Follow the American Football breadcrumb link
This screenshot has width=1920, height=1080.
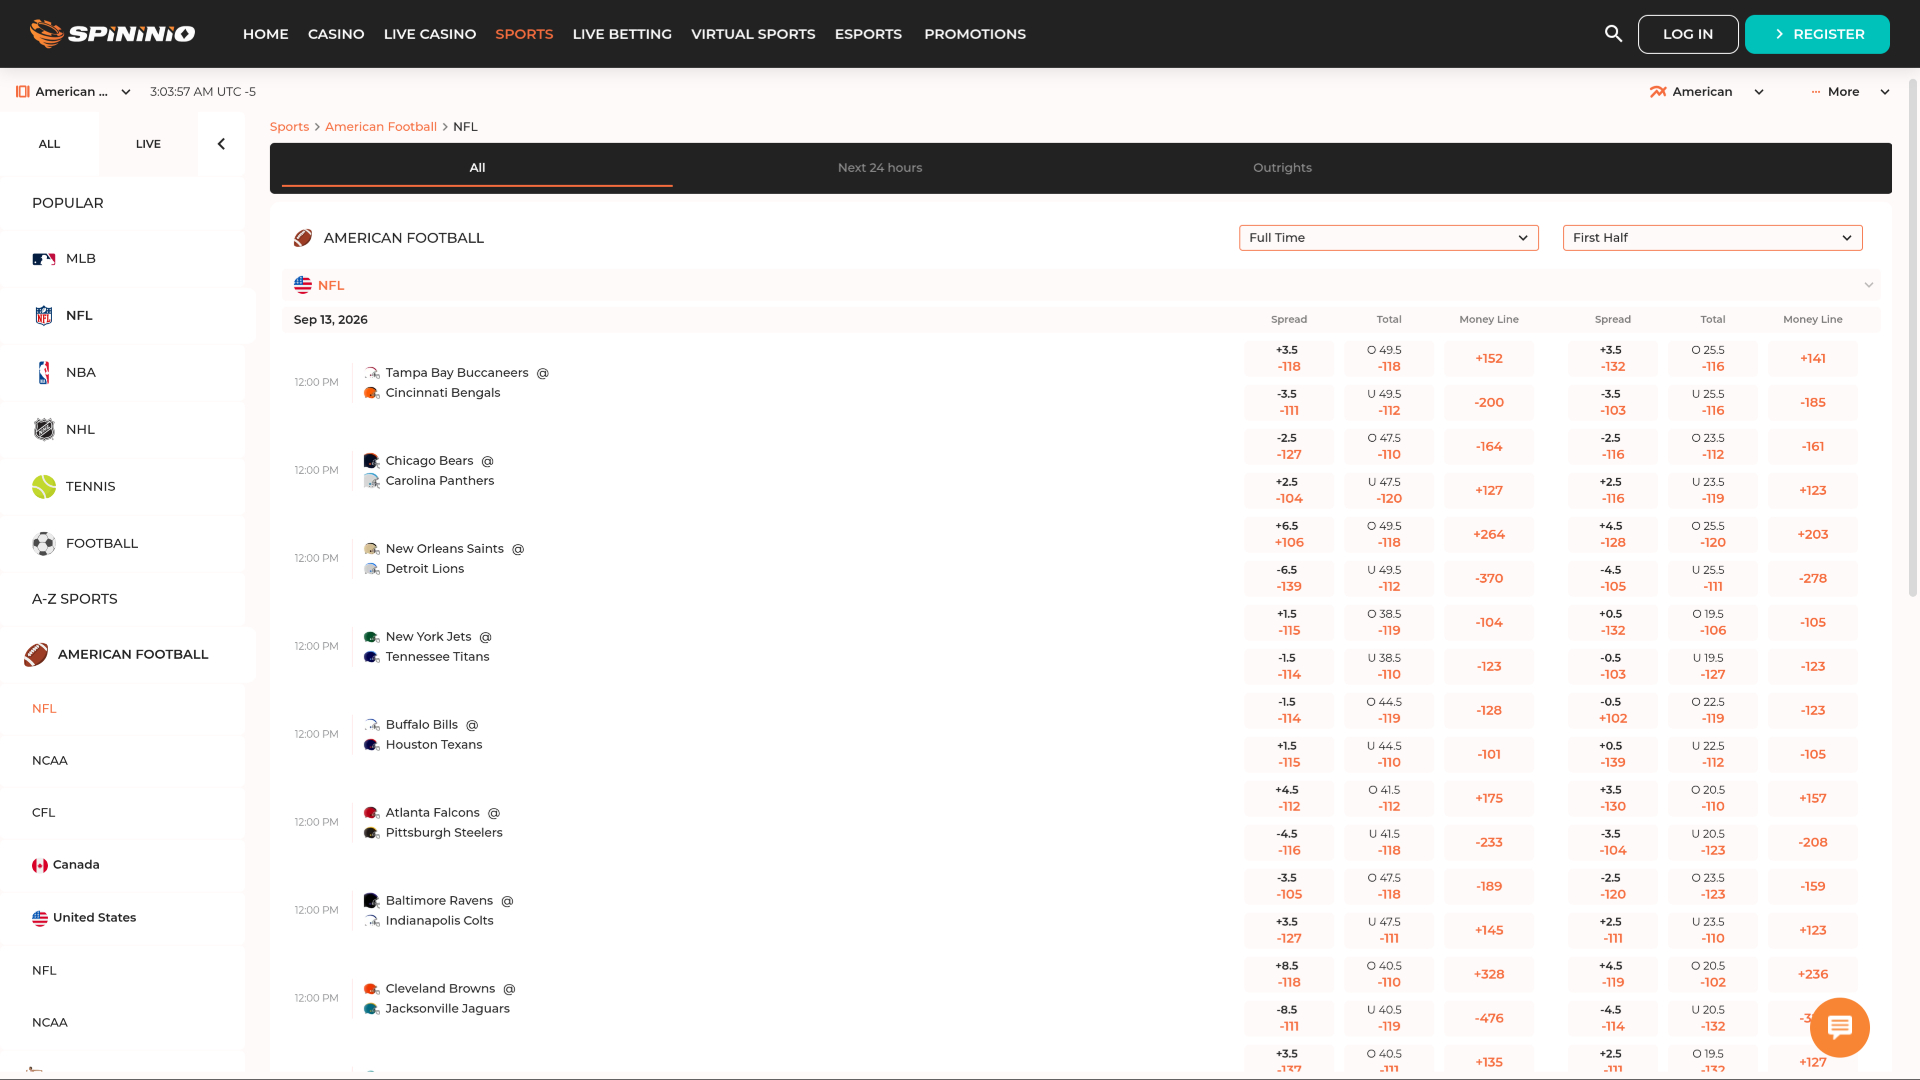[381, 127]
